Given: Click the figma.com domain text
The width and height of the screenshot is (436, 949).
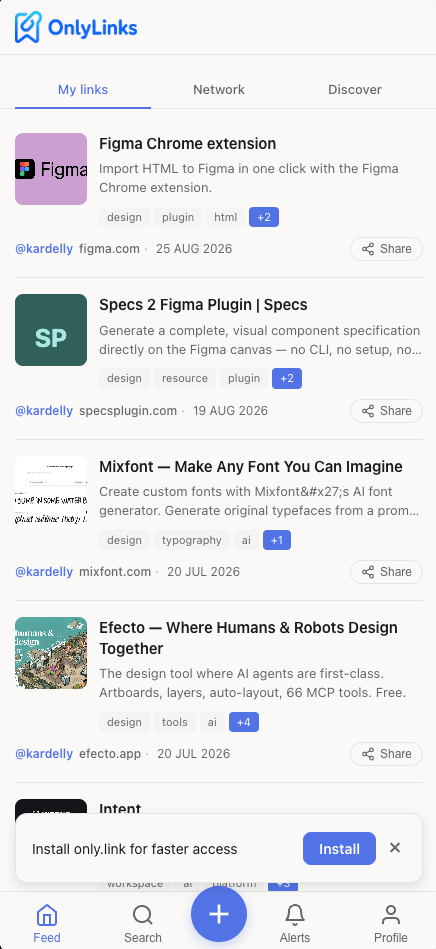Looking at the screenshot, I should 109,249.
